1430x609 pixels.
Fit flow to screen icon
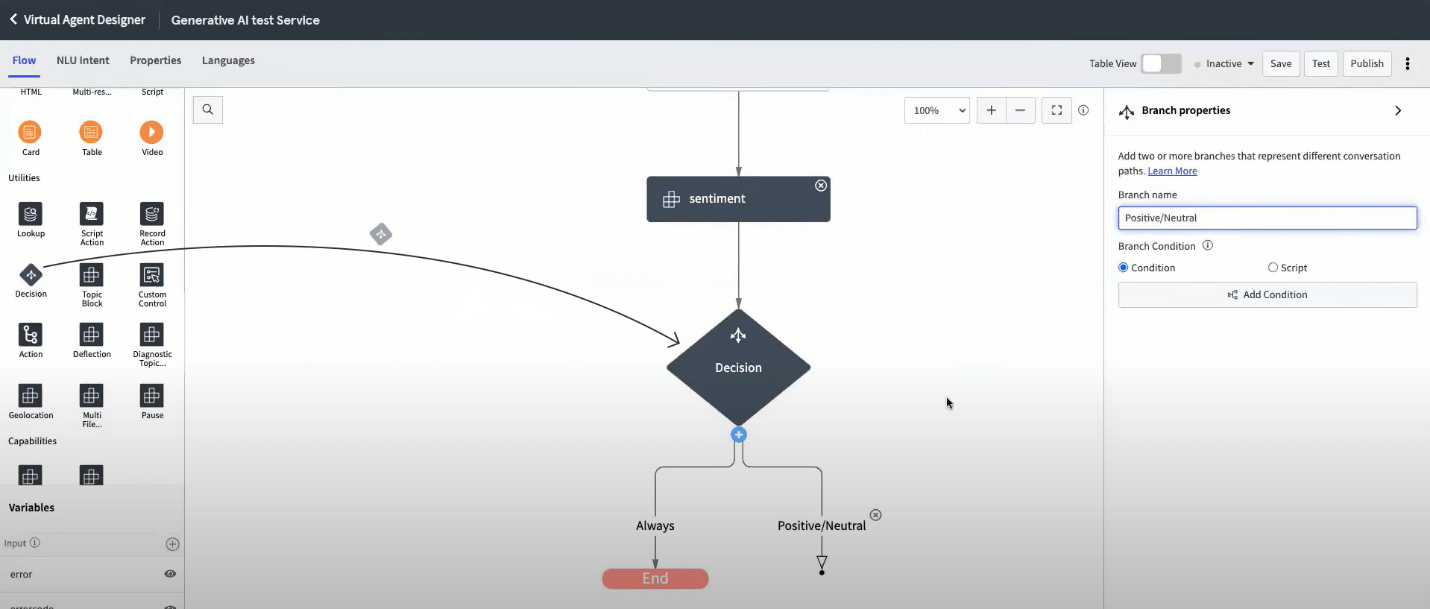[1056, 110]
